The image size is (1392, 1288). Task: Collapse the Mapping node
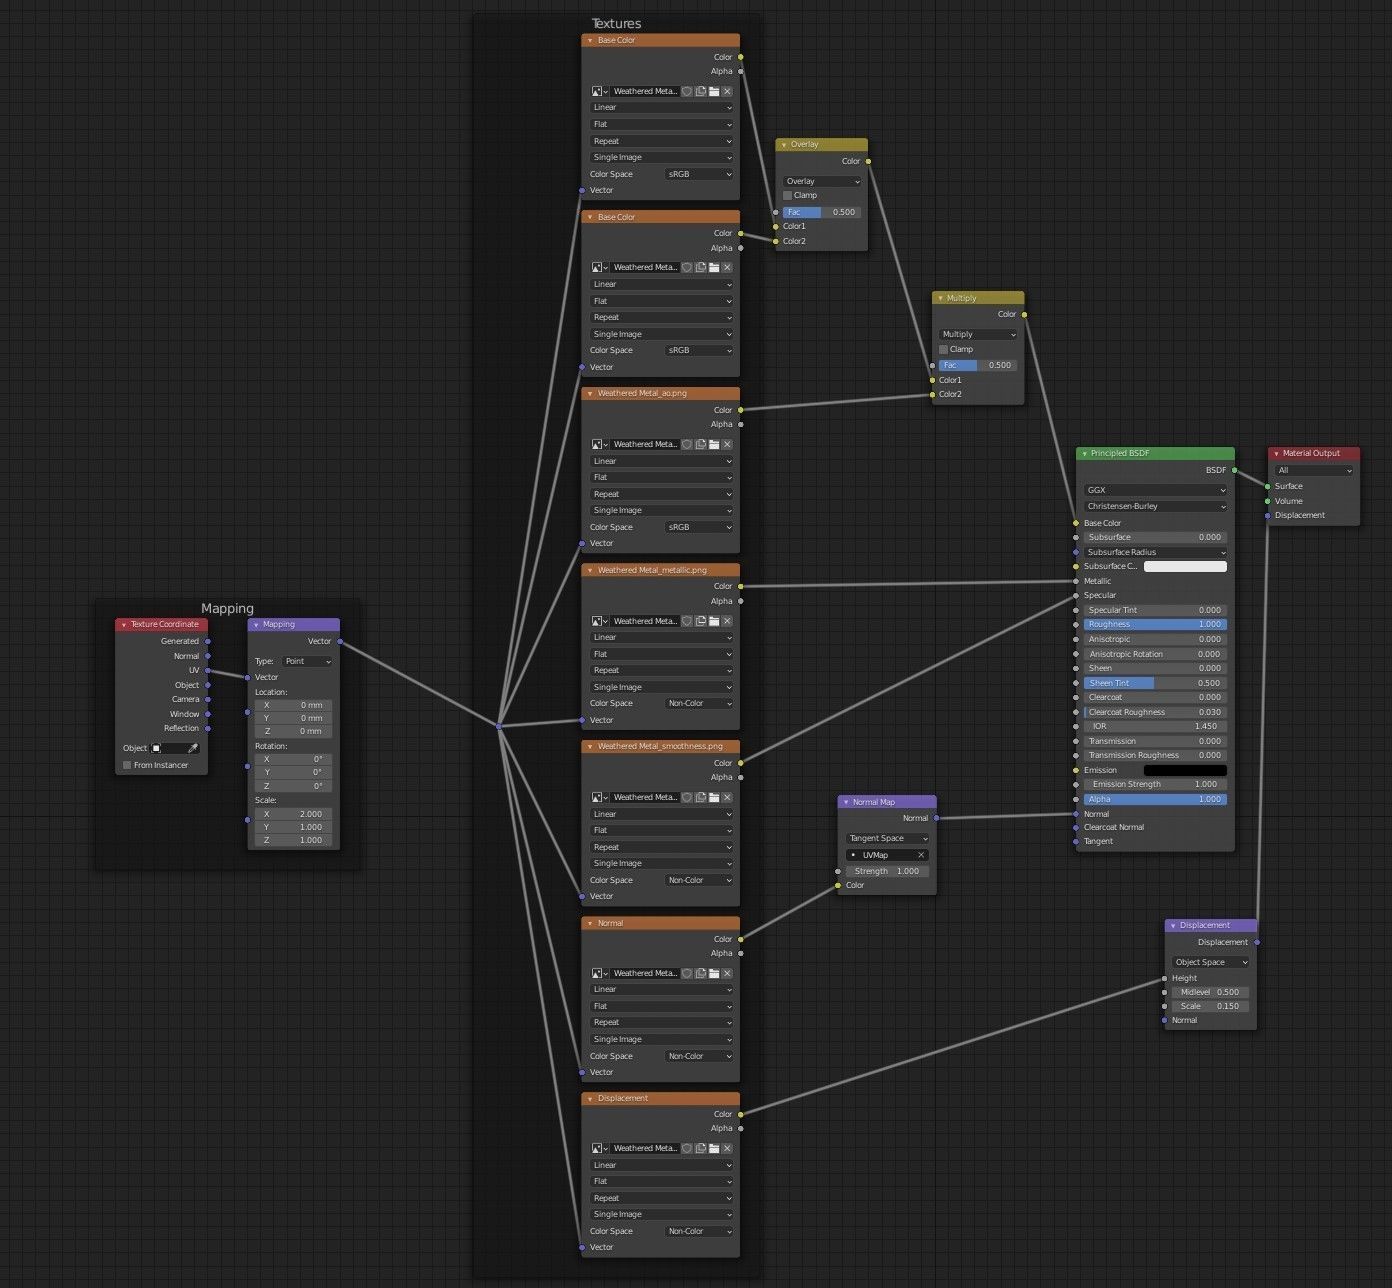(256, 625)
